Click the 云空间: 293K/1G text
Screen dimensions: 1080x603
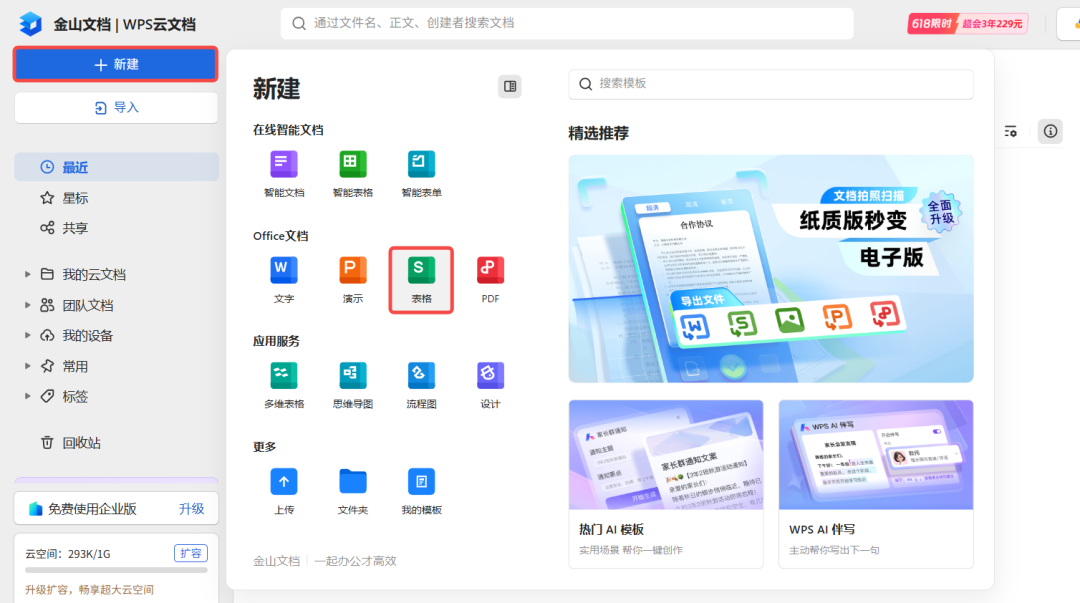point(68,553)
